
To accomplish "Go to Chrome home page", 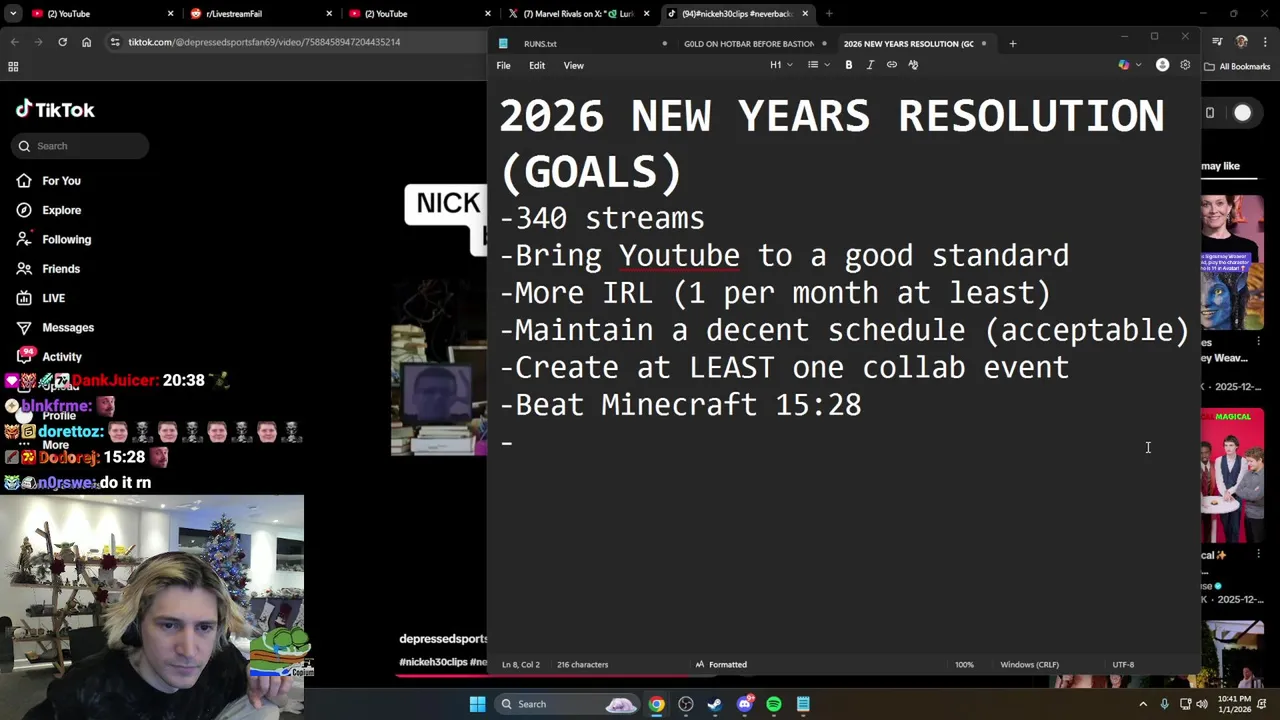I will (x=86, y=42).
